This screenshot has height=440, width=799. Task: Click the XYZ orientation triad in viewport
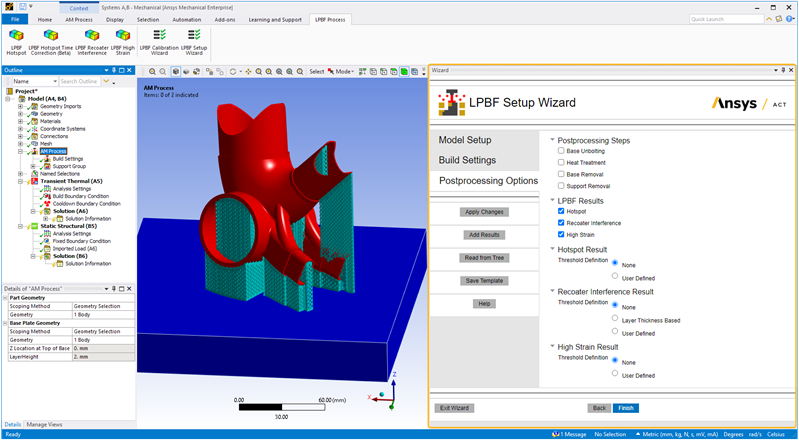tap(385, 393)
